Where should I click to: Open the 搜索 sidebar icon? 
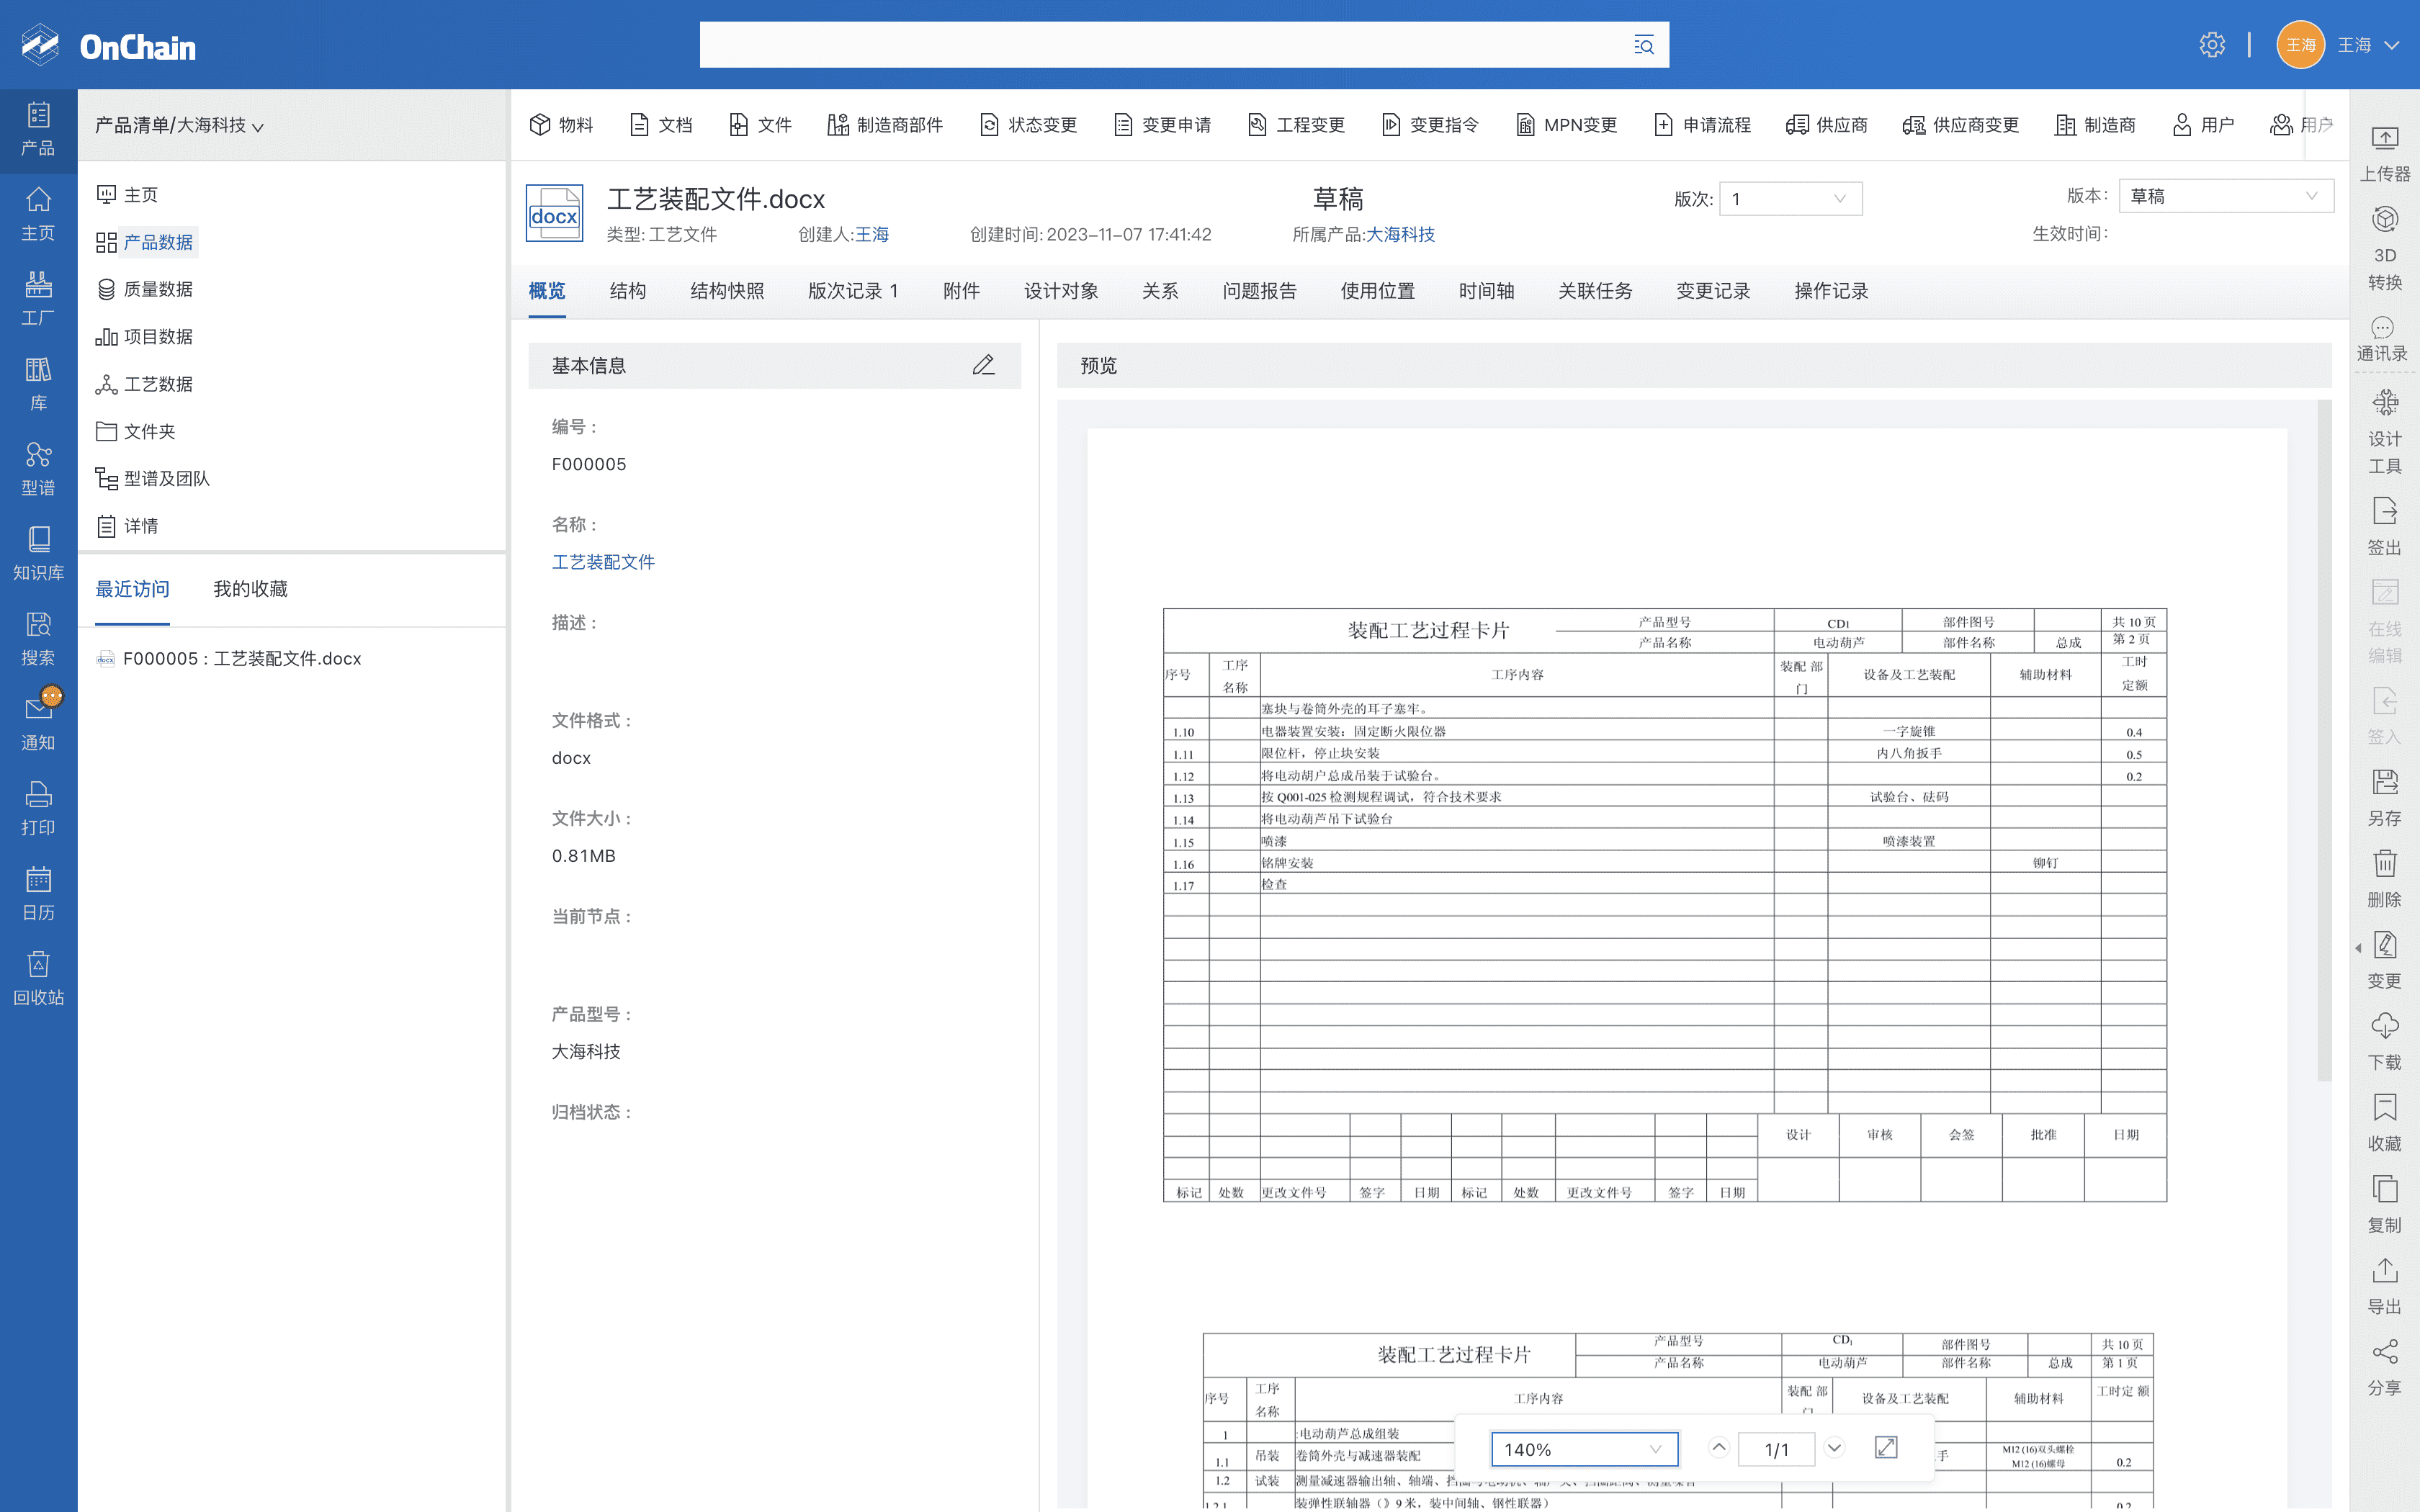point(38,640)
